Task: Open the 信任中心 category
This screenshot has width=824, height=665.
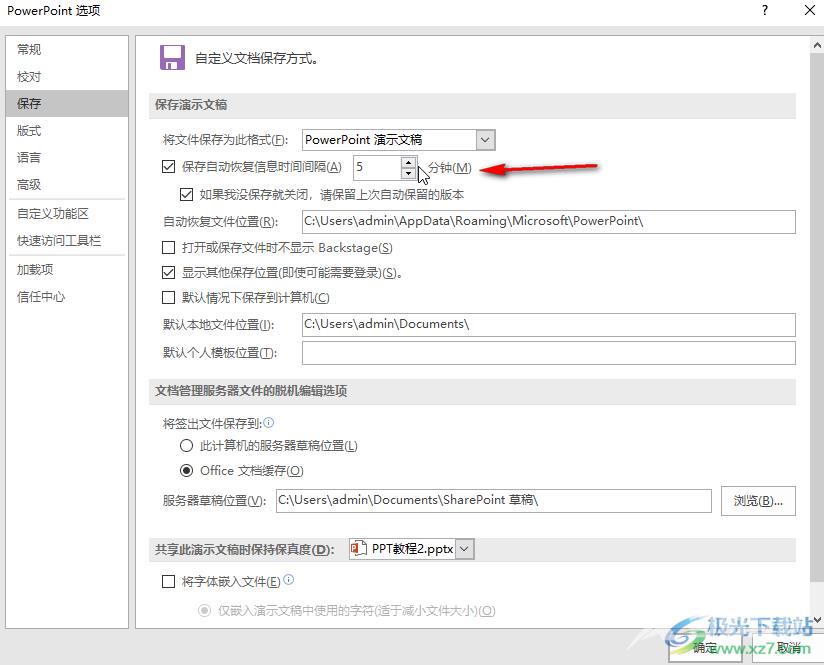Action: pyautogui.click(x=67, y=297)
